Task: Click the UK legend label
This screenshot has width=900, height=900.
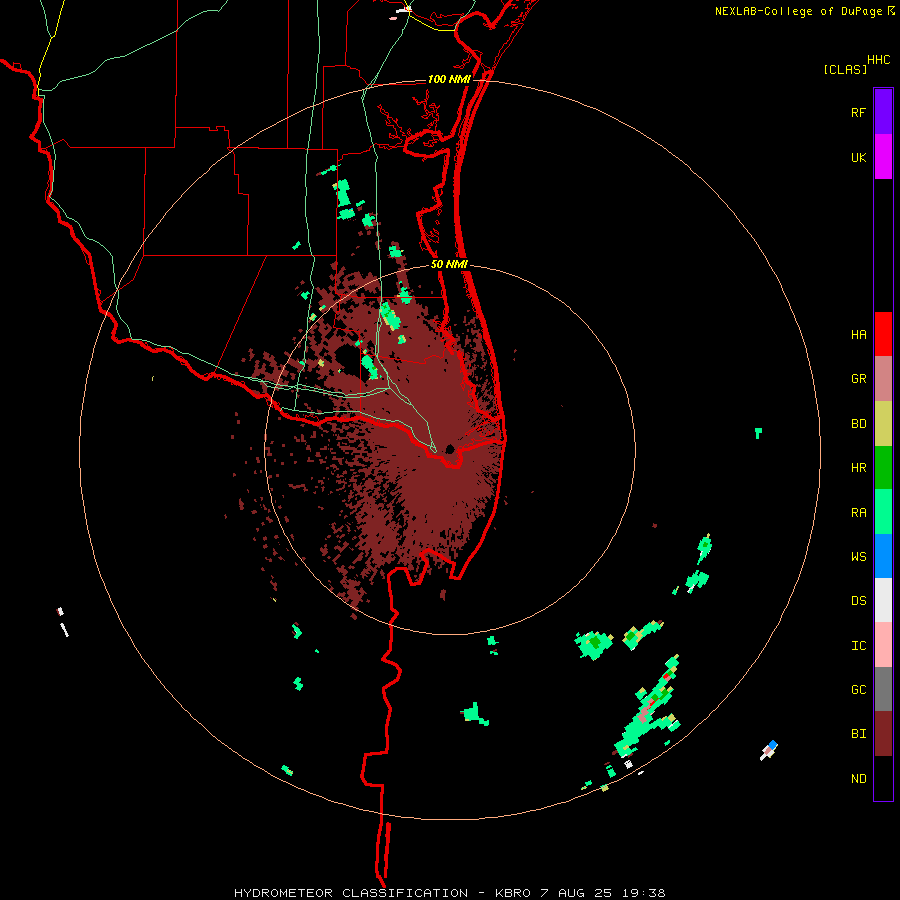Action: tap(858, 158)
